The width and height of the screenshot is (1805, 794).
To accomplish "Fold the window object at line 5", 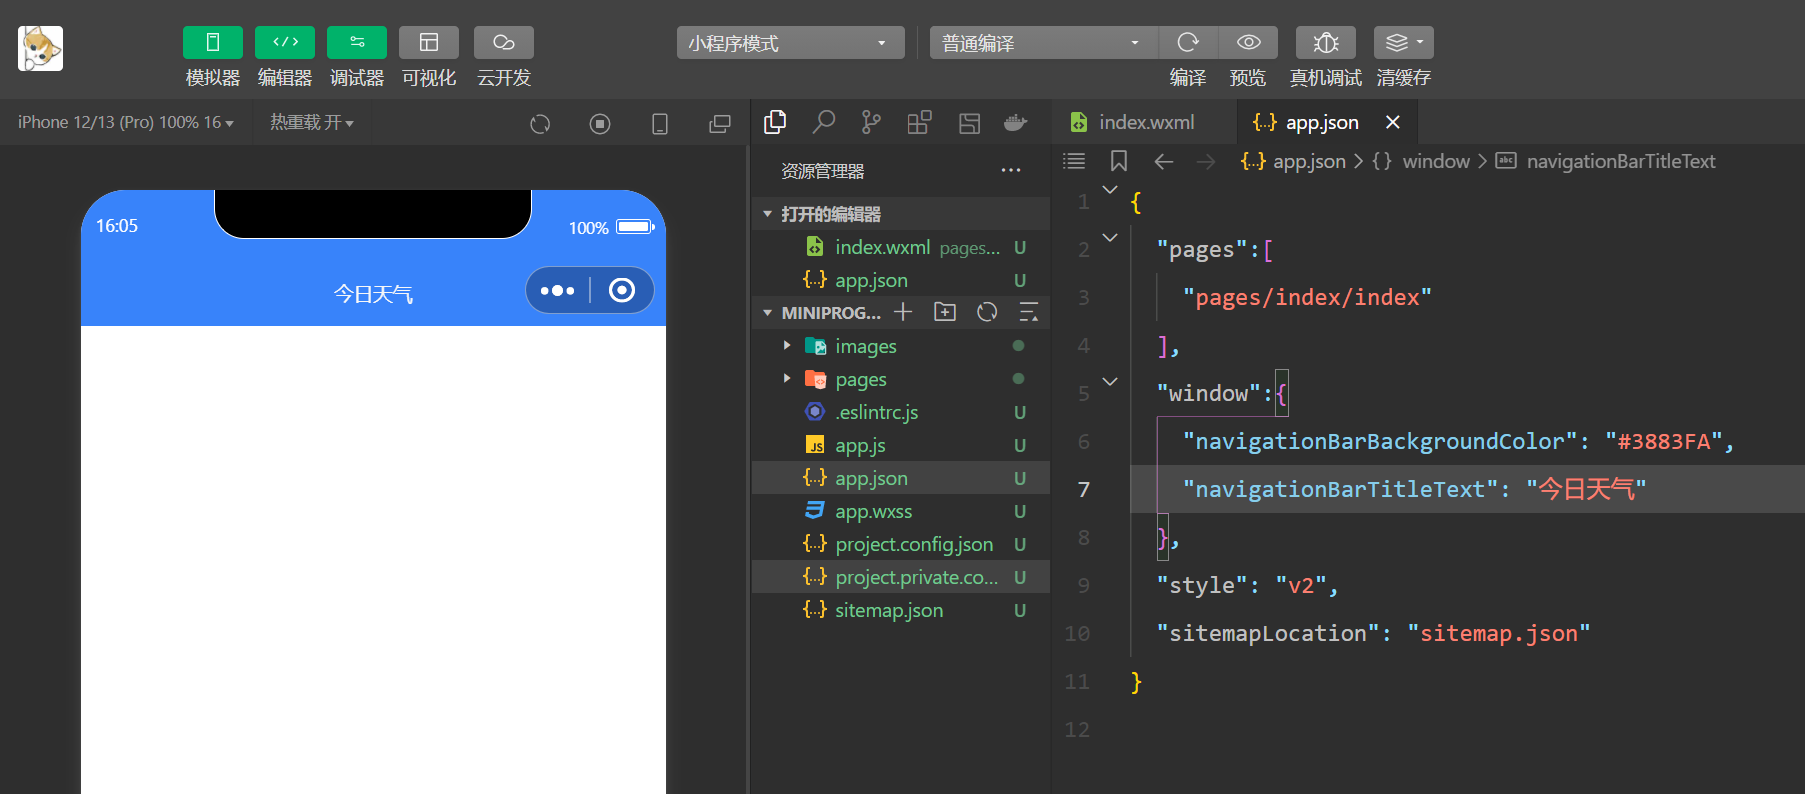I will coord(1110,381).
